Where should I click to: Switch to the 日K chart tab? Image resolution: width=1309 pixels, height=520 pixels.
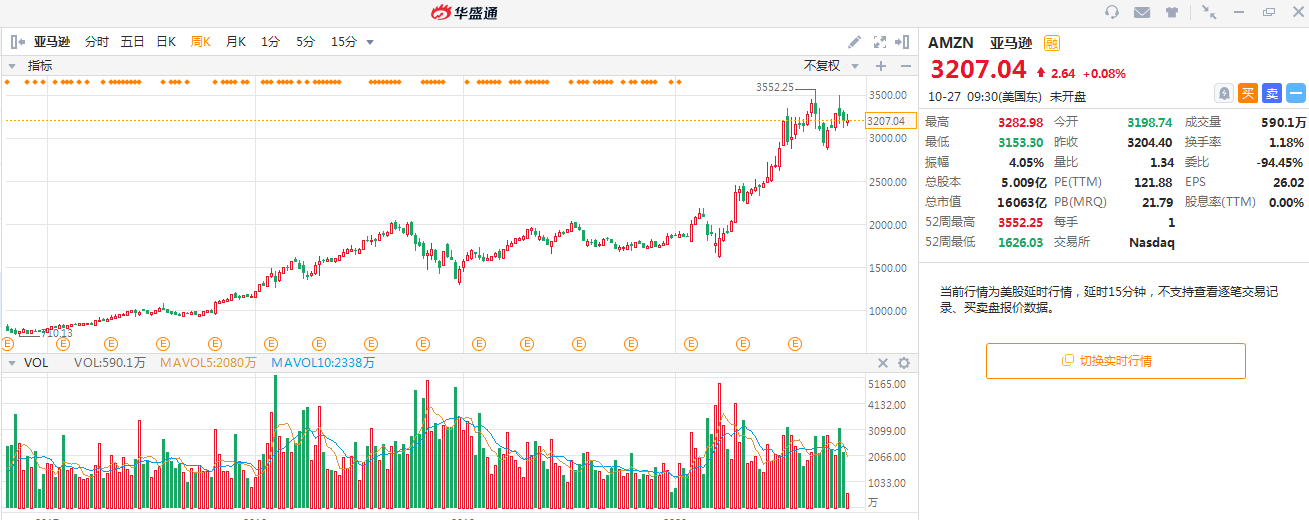tap(165, 42)
